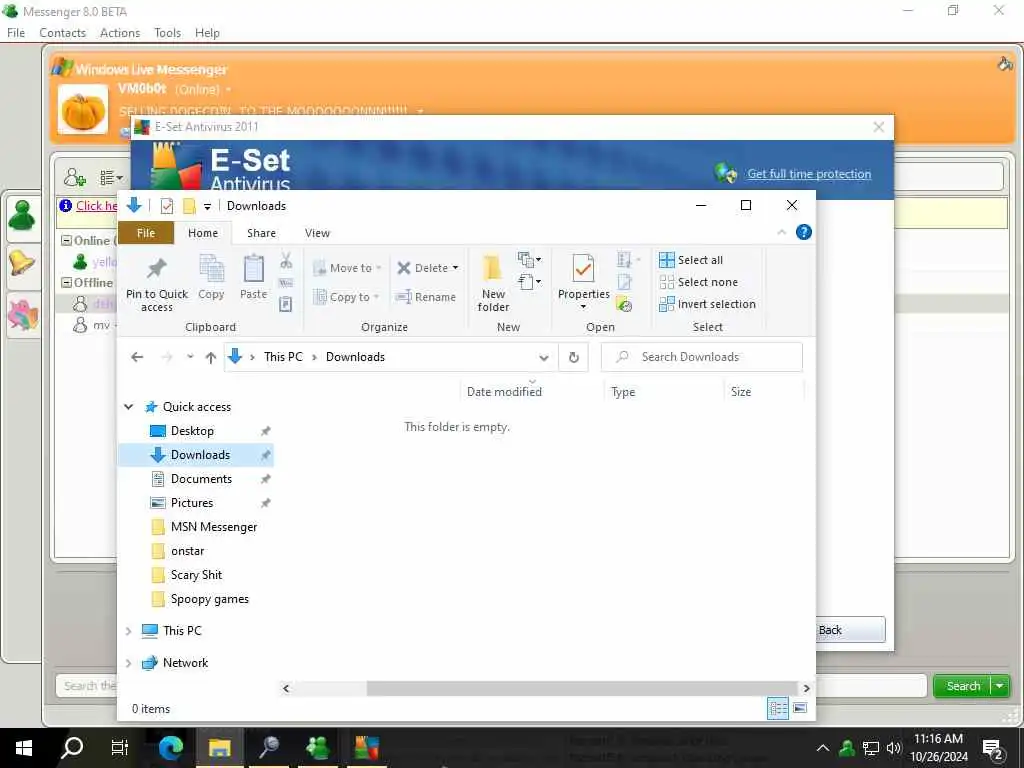Open the Recent locations dropdown arrow
Screen dimensions: 1024x768
coord(190,357)
